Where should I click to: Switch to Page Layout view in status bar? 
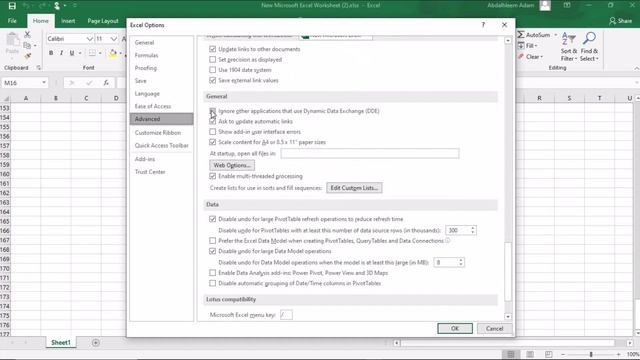coord(530,354)
